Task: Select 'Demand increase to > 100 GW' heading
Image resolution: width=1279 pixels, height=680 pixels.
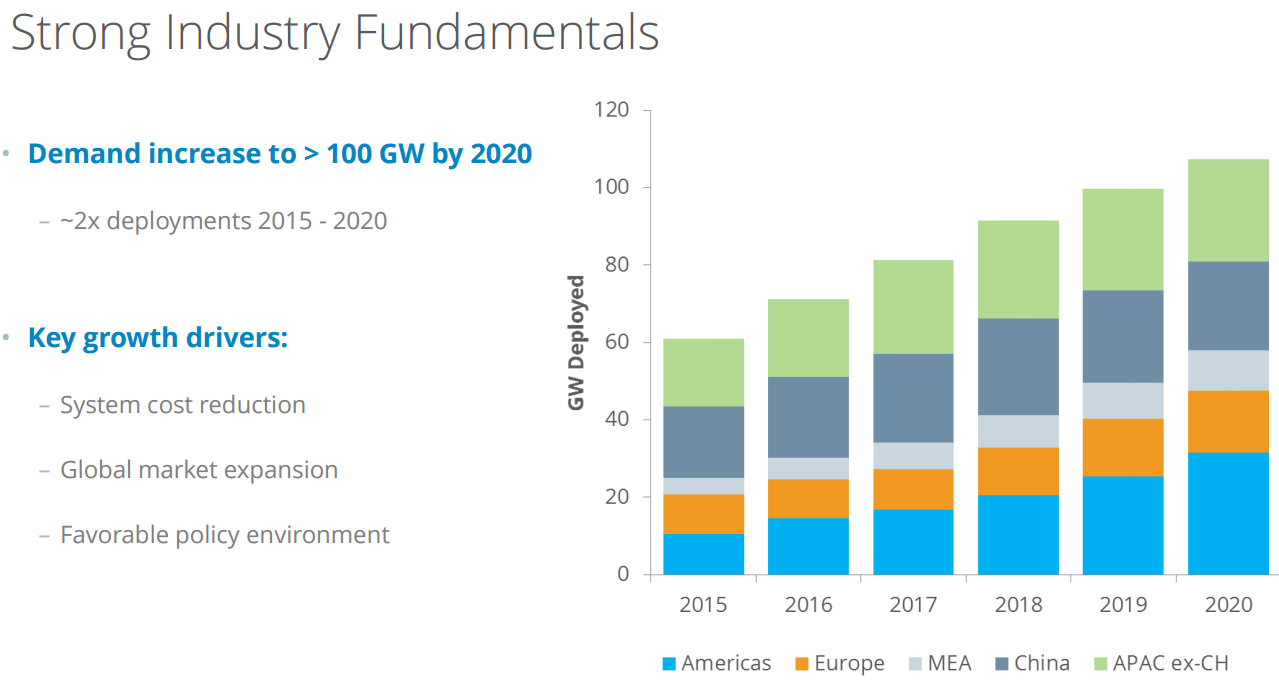Action: (280, 154)
